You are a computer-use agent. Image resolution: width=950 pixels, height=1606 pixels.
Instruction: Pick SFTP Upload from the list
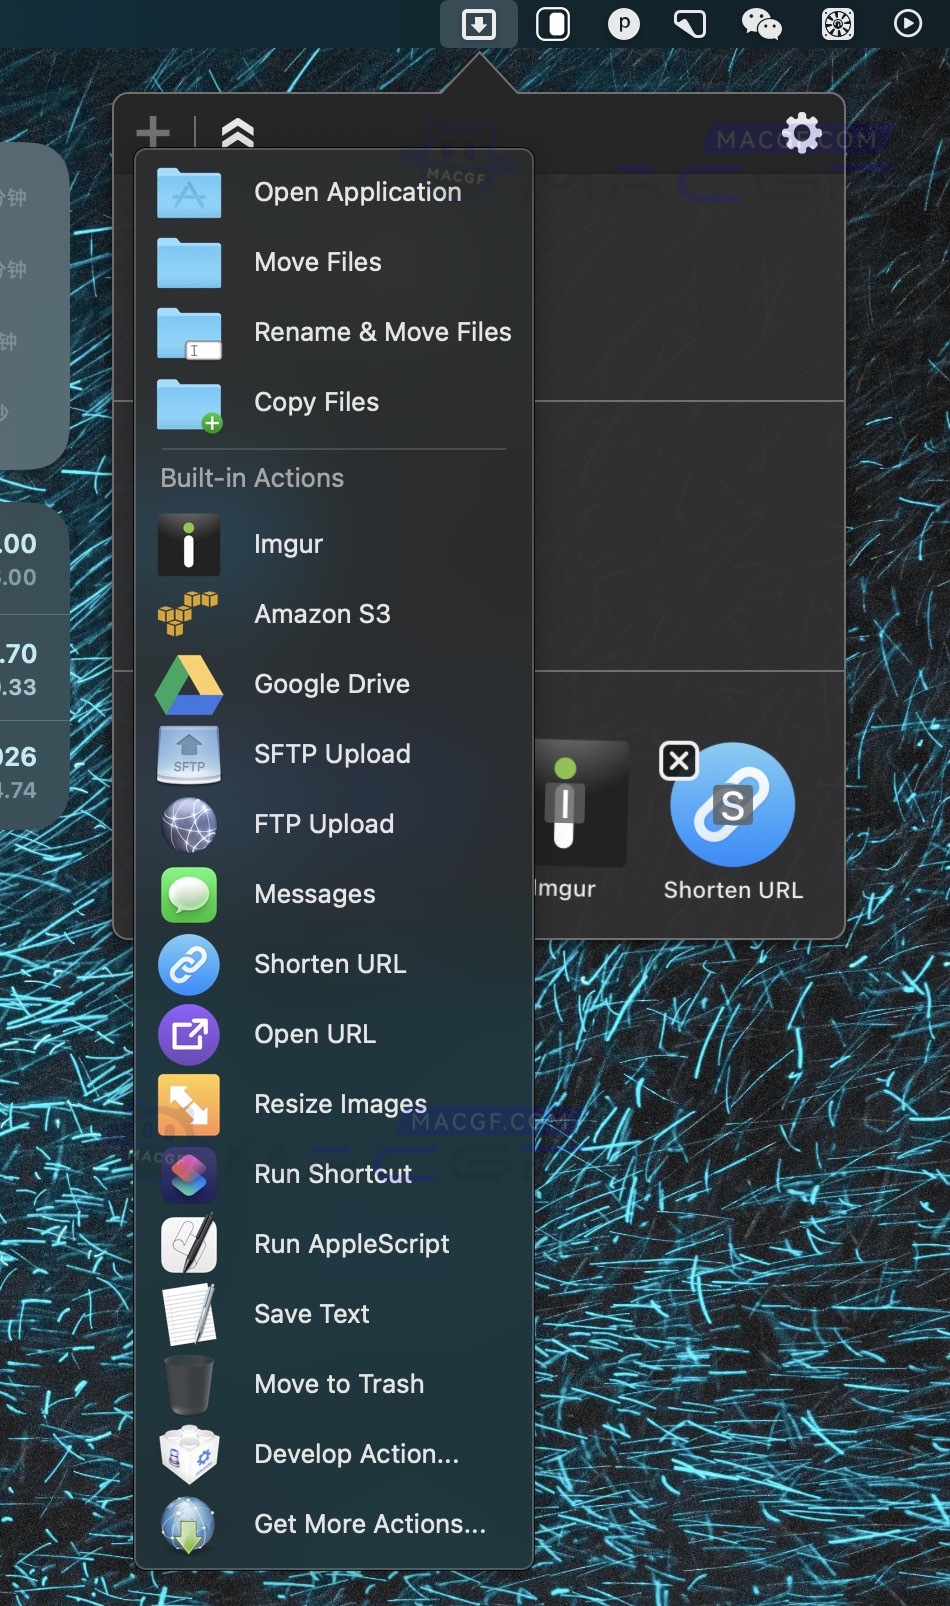[333, 754]
